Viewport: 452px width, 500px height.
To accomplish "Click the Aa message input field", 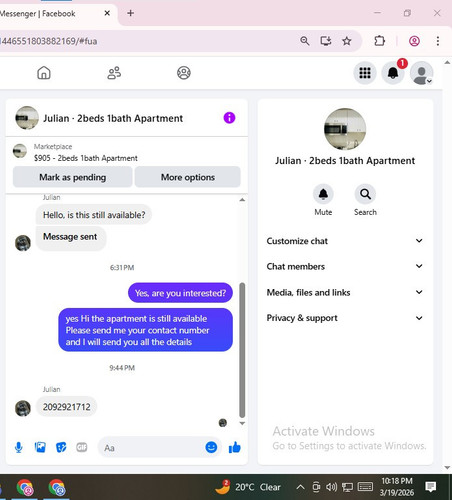I will coord(152,448).
